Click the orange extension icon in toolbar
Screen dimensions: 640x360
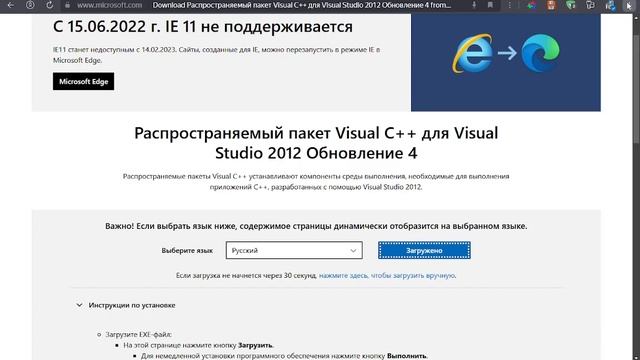click(x=551, y=5)
